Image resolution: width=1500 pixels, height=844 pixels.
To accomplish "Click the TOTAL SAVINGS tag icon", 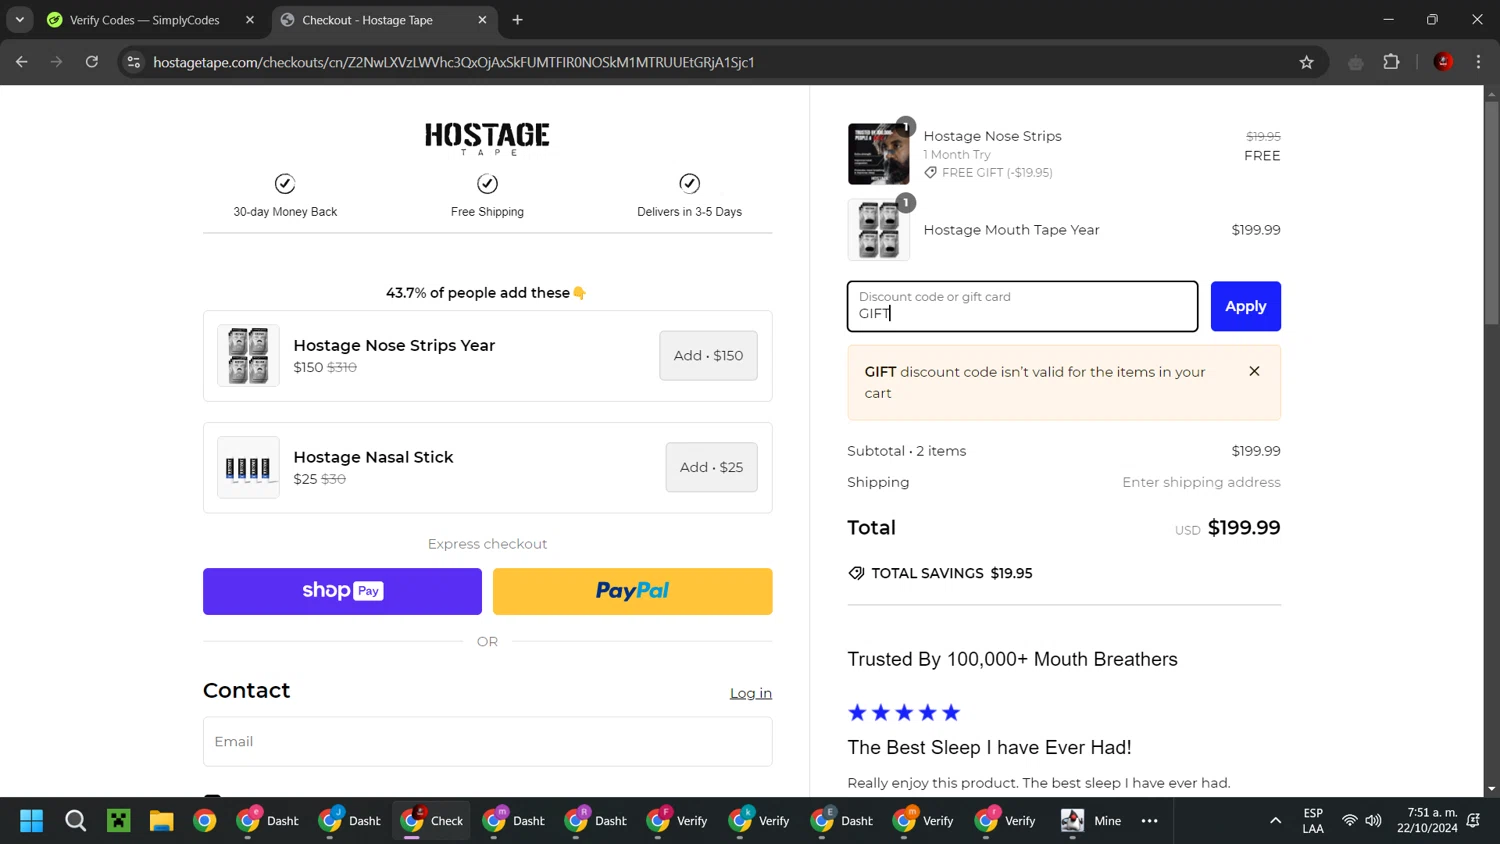I will [x=856, y=573].
